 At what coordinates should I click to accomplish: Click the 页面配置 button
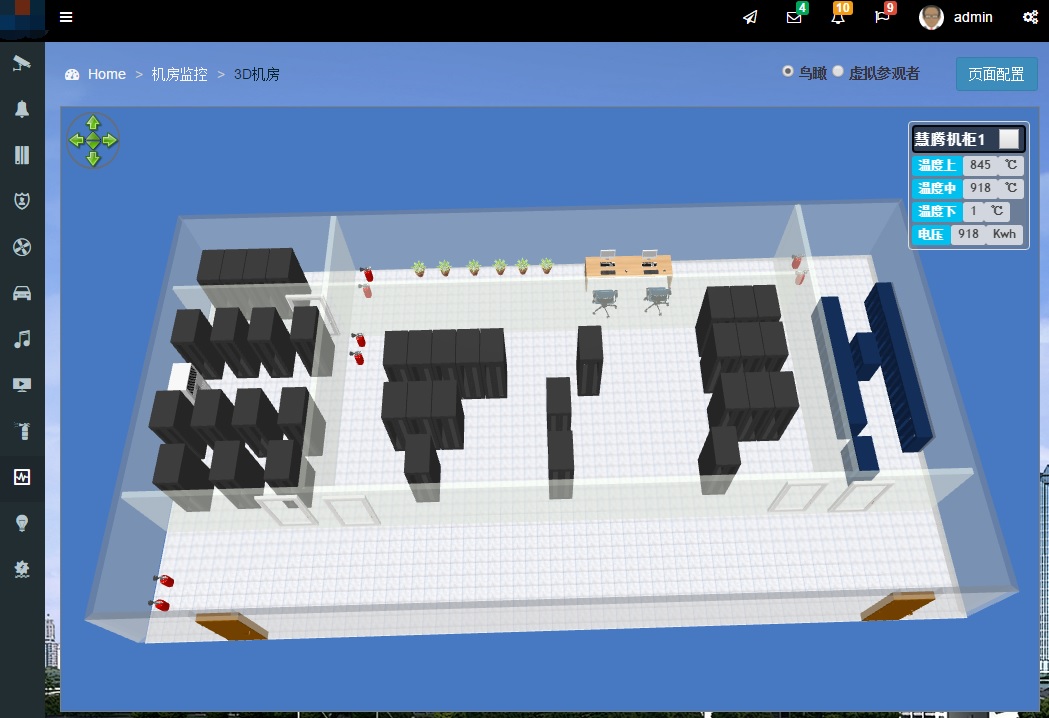pyautogui.click(x=996, y=74)
